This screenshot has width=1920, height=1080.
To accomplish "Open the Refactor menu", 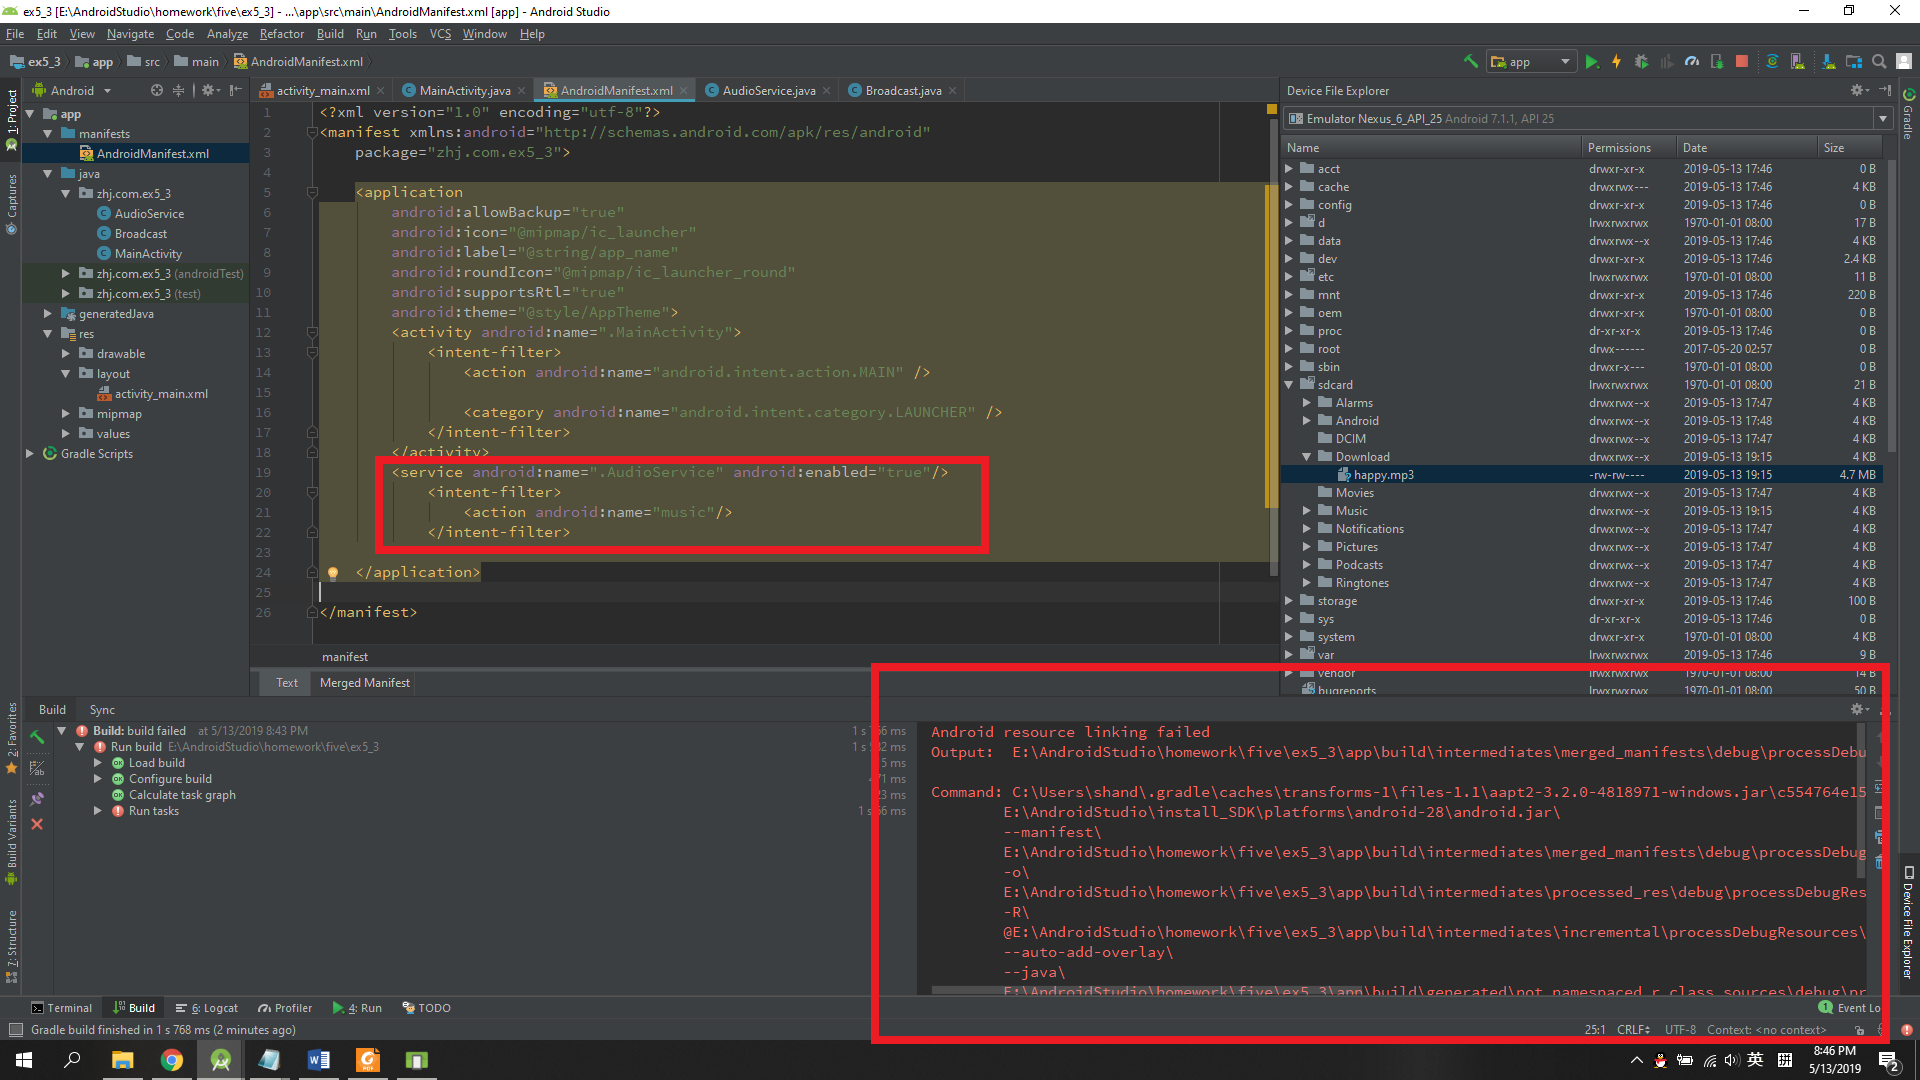I will click(281, 34).
